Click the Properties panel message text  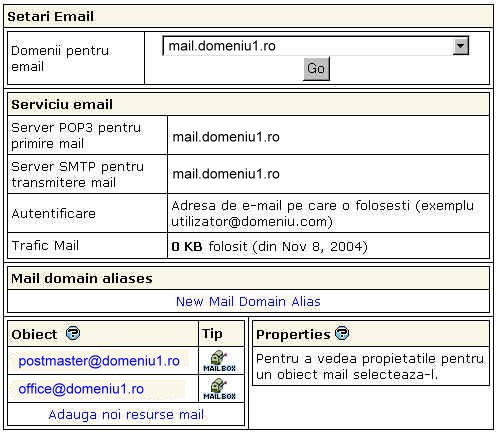pos(370,367)
